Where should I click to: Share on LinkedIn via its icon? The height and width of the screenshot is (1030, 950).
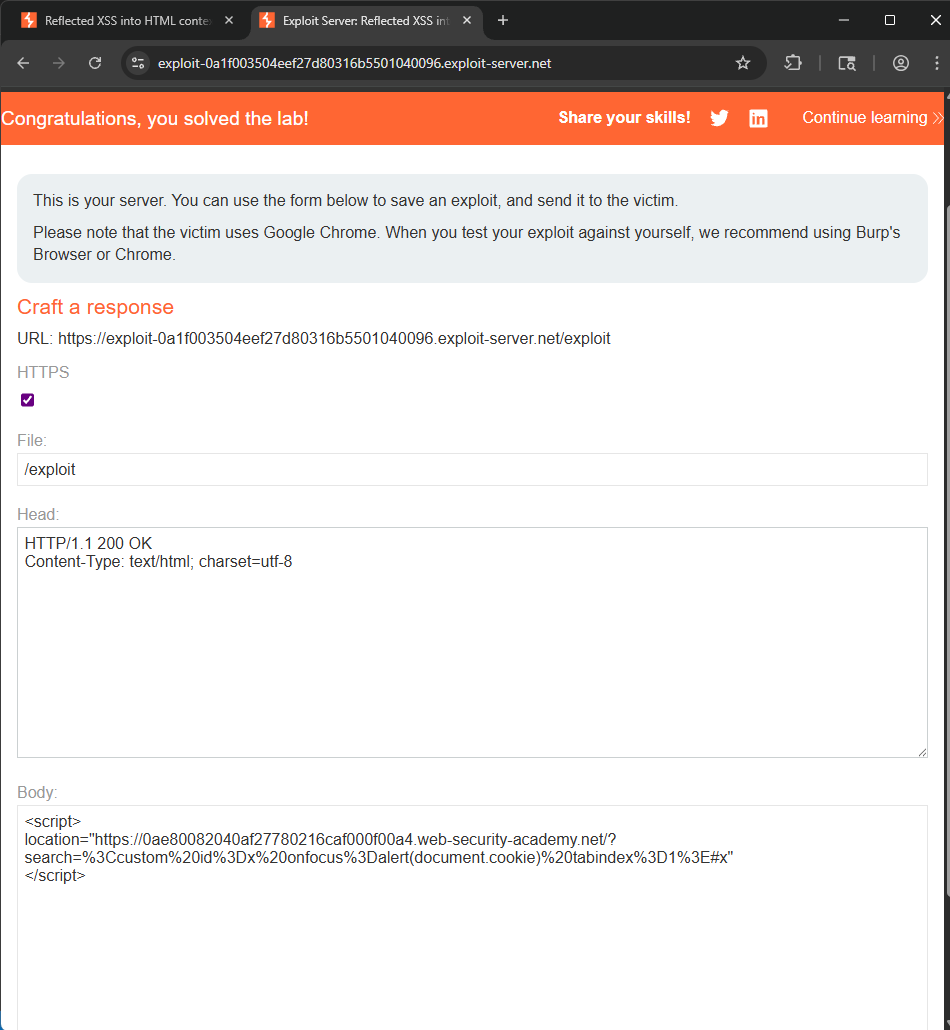(758, 118)
